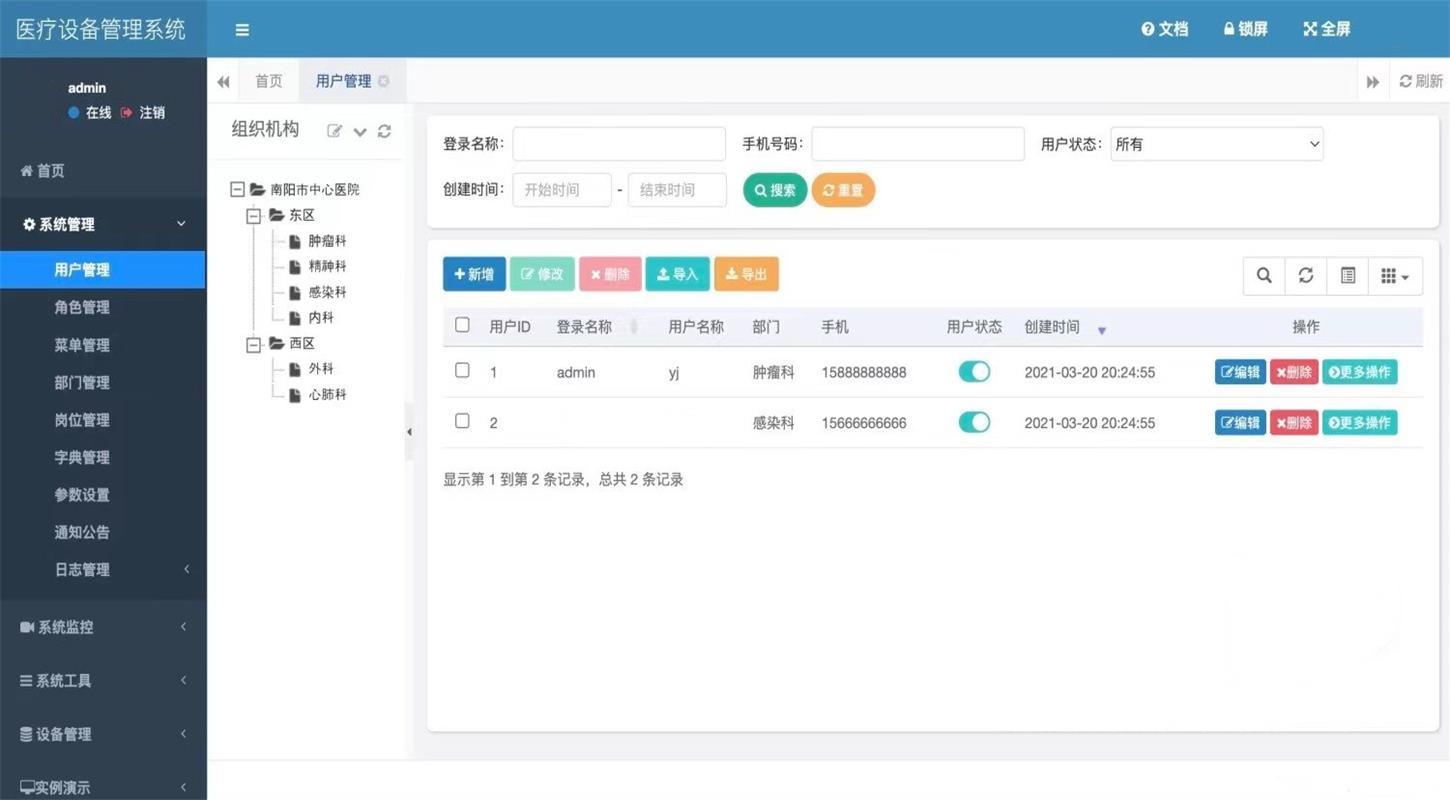Collapse the 东区 tree node
Viewport: 1450px width, 800px height.
254,216
